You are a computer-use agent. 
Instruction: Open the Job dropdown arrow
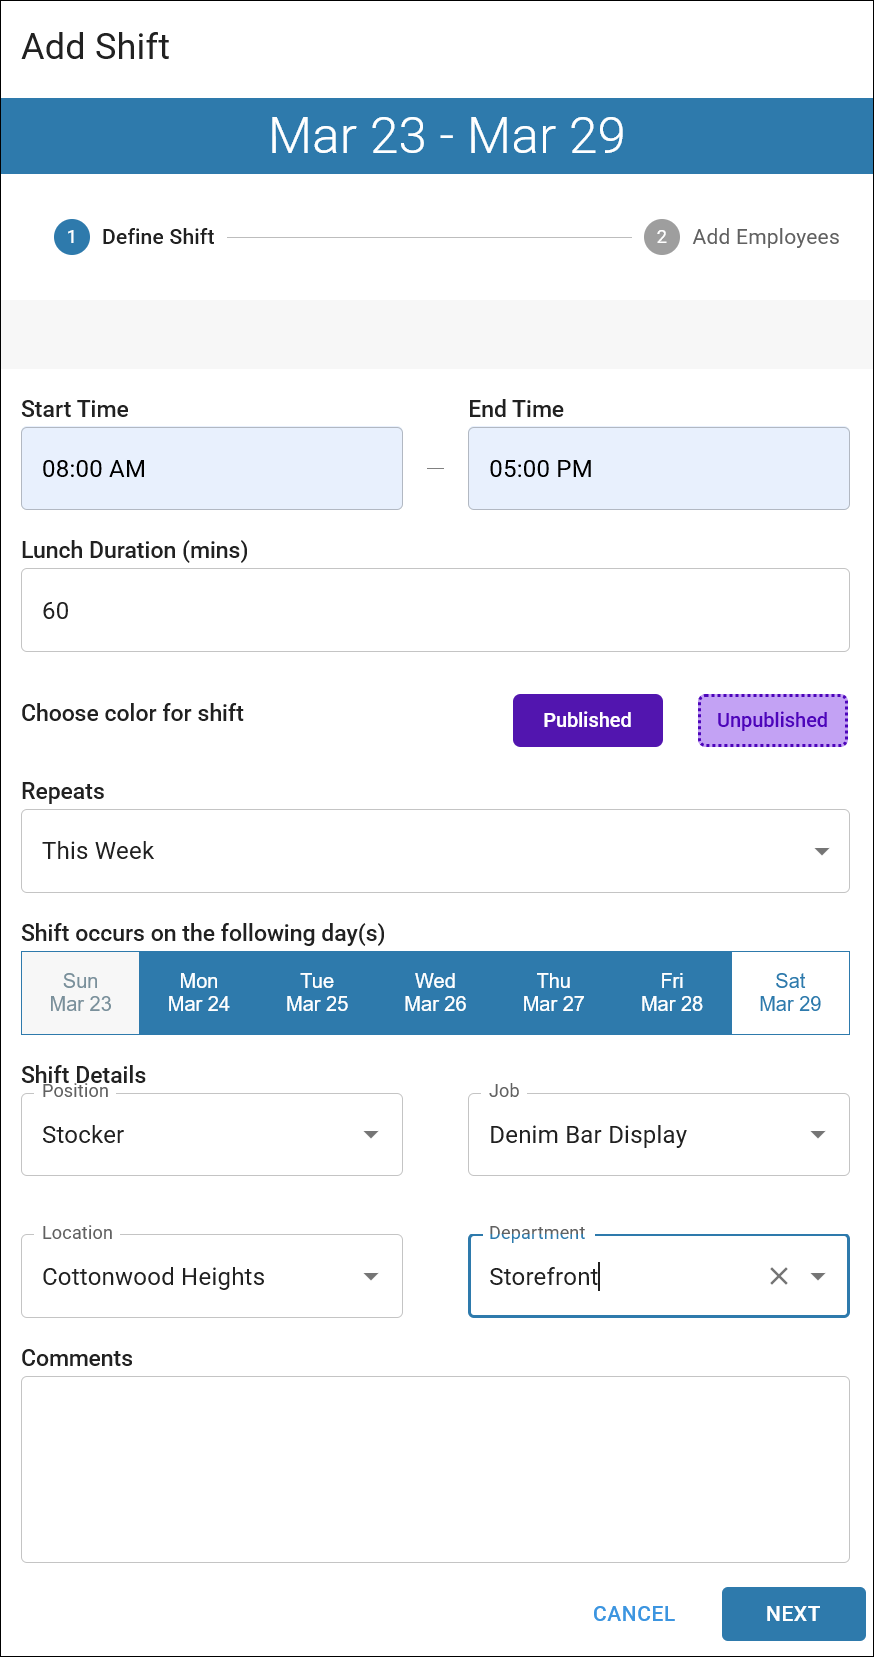(818, 1135)
